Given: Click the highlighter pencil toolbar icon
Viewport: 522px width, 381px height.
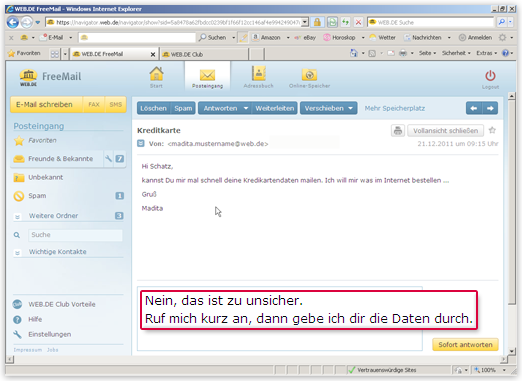Looking at the screenshot, I should 244,38.
